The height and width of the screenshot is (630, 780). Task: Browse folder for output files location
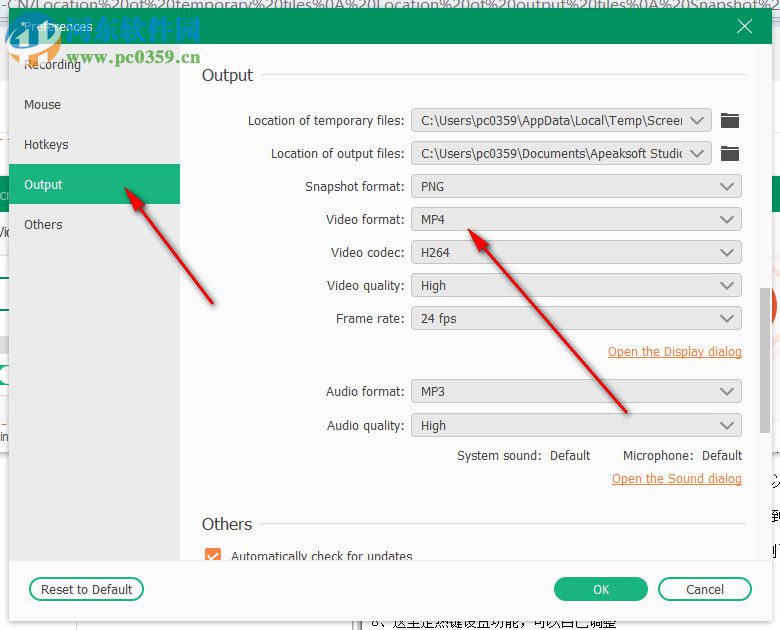click(730, 153)
